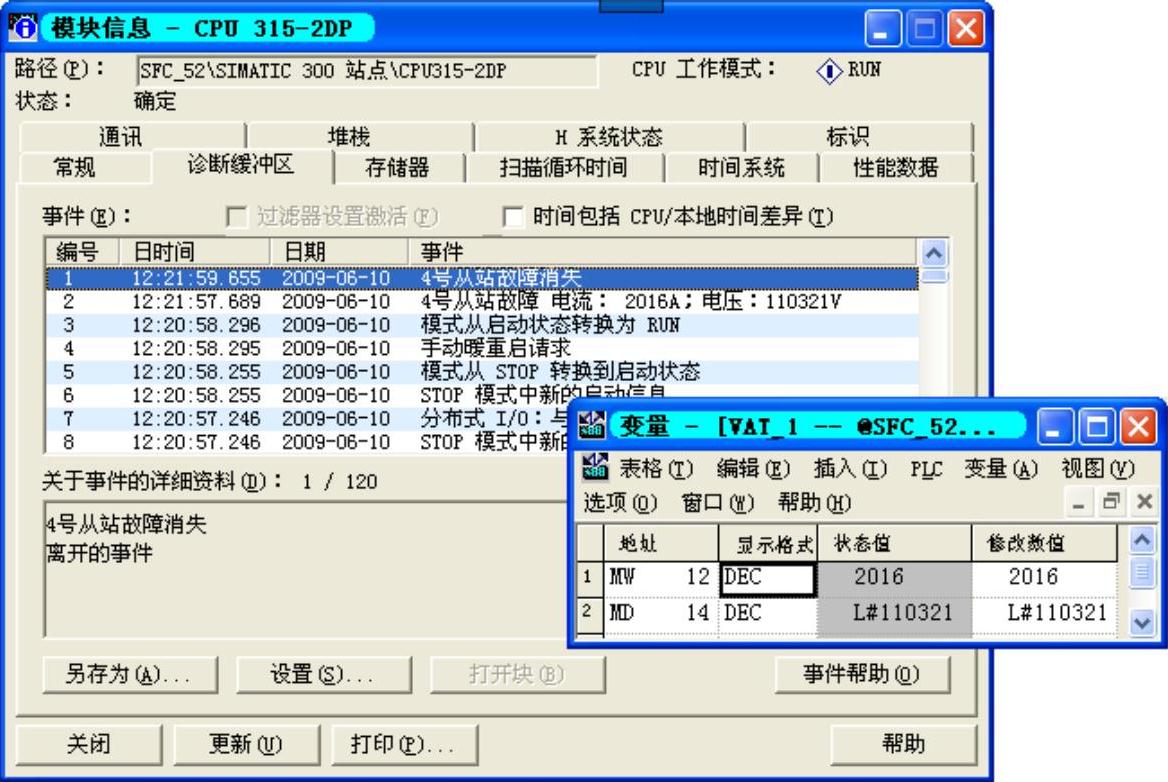This screenshot has width=1168, height=782.
Task: Click the event list scrollbar thumb
Action: click(934, 276)
